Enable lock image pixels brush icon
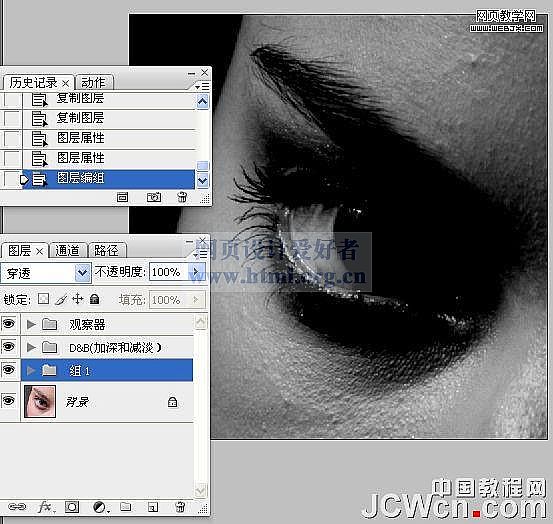The image size is (553, 524). (x=61, y=299)
